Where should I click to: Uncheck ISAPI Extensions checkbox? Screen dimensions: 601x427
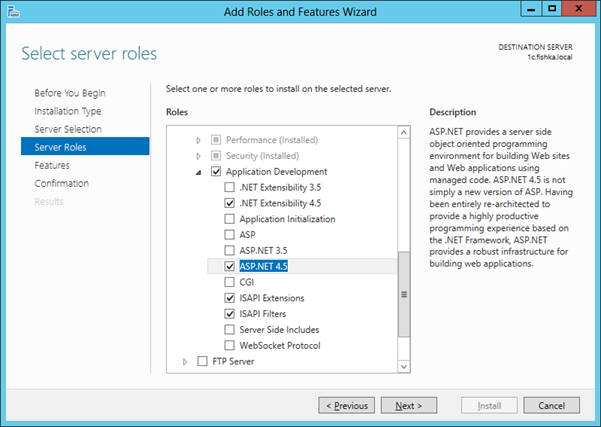229,298
